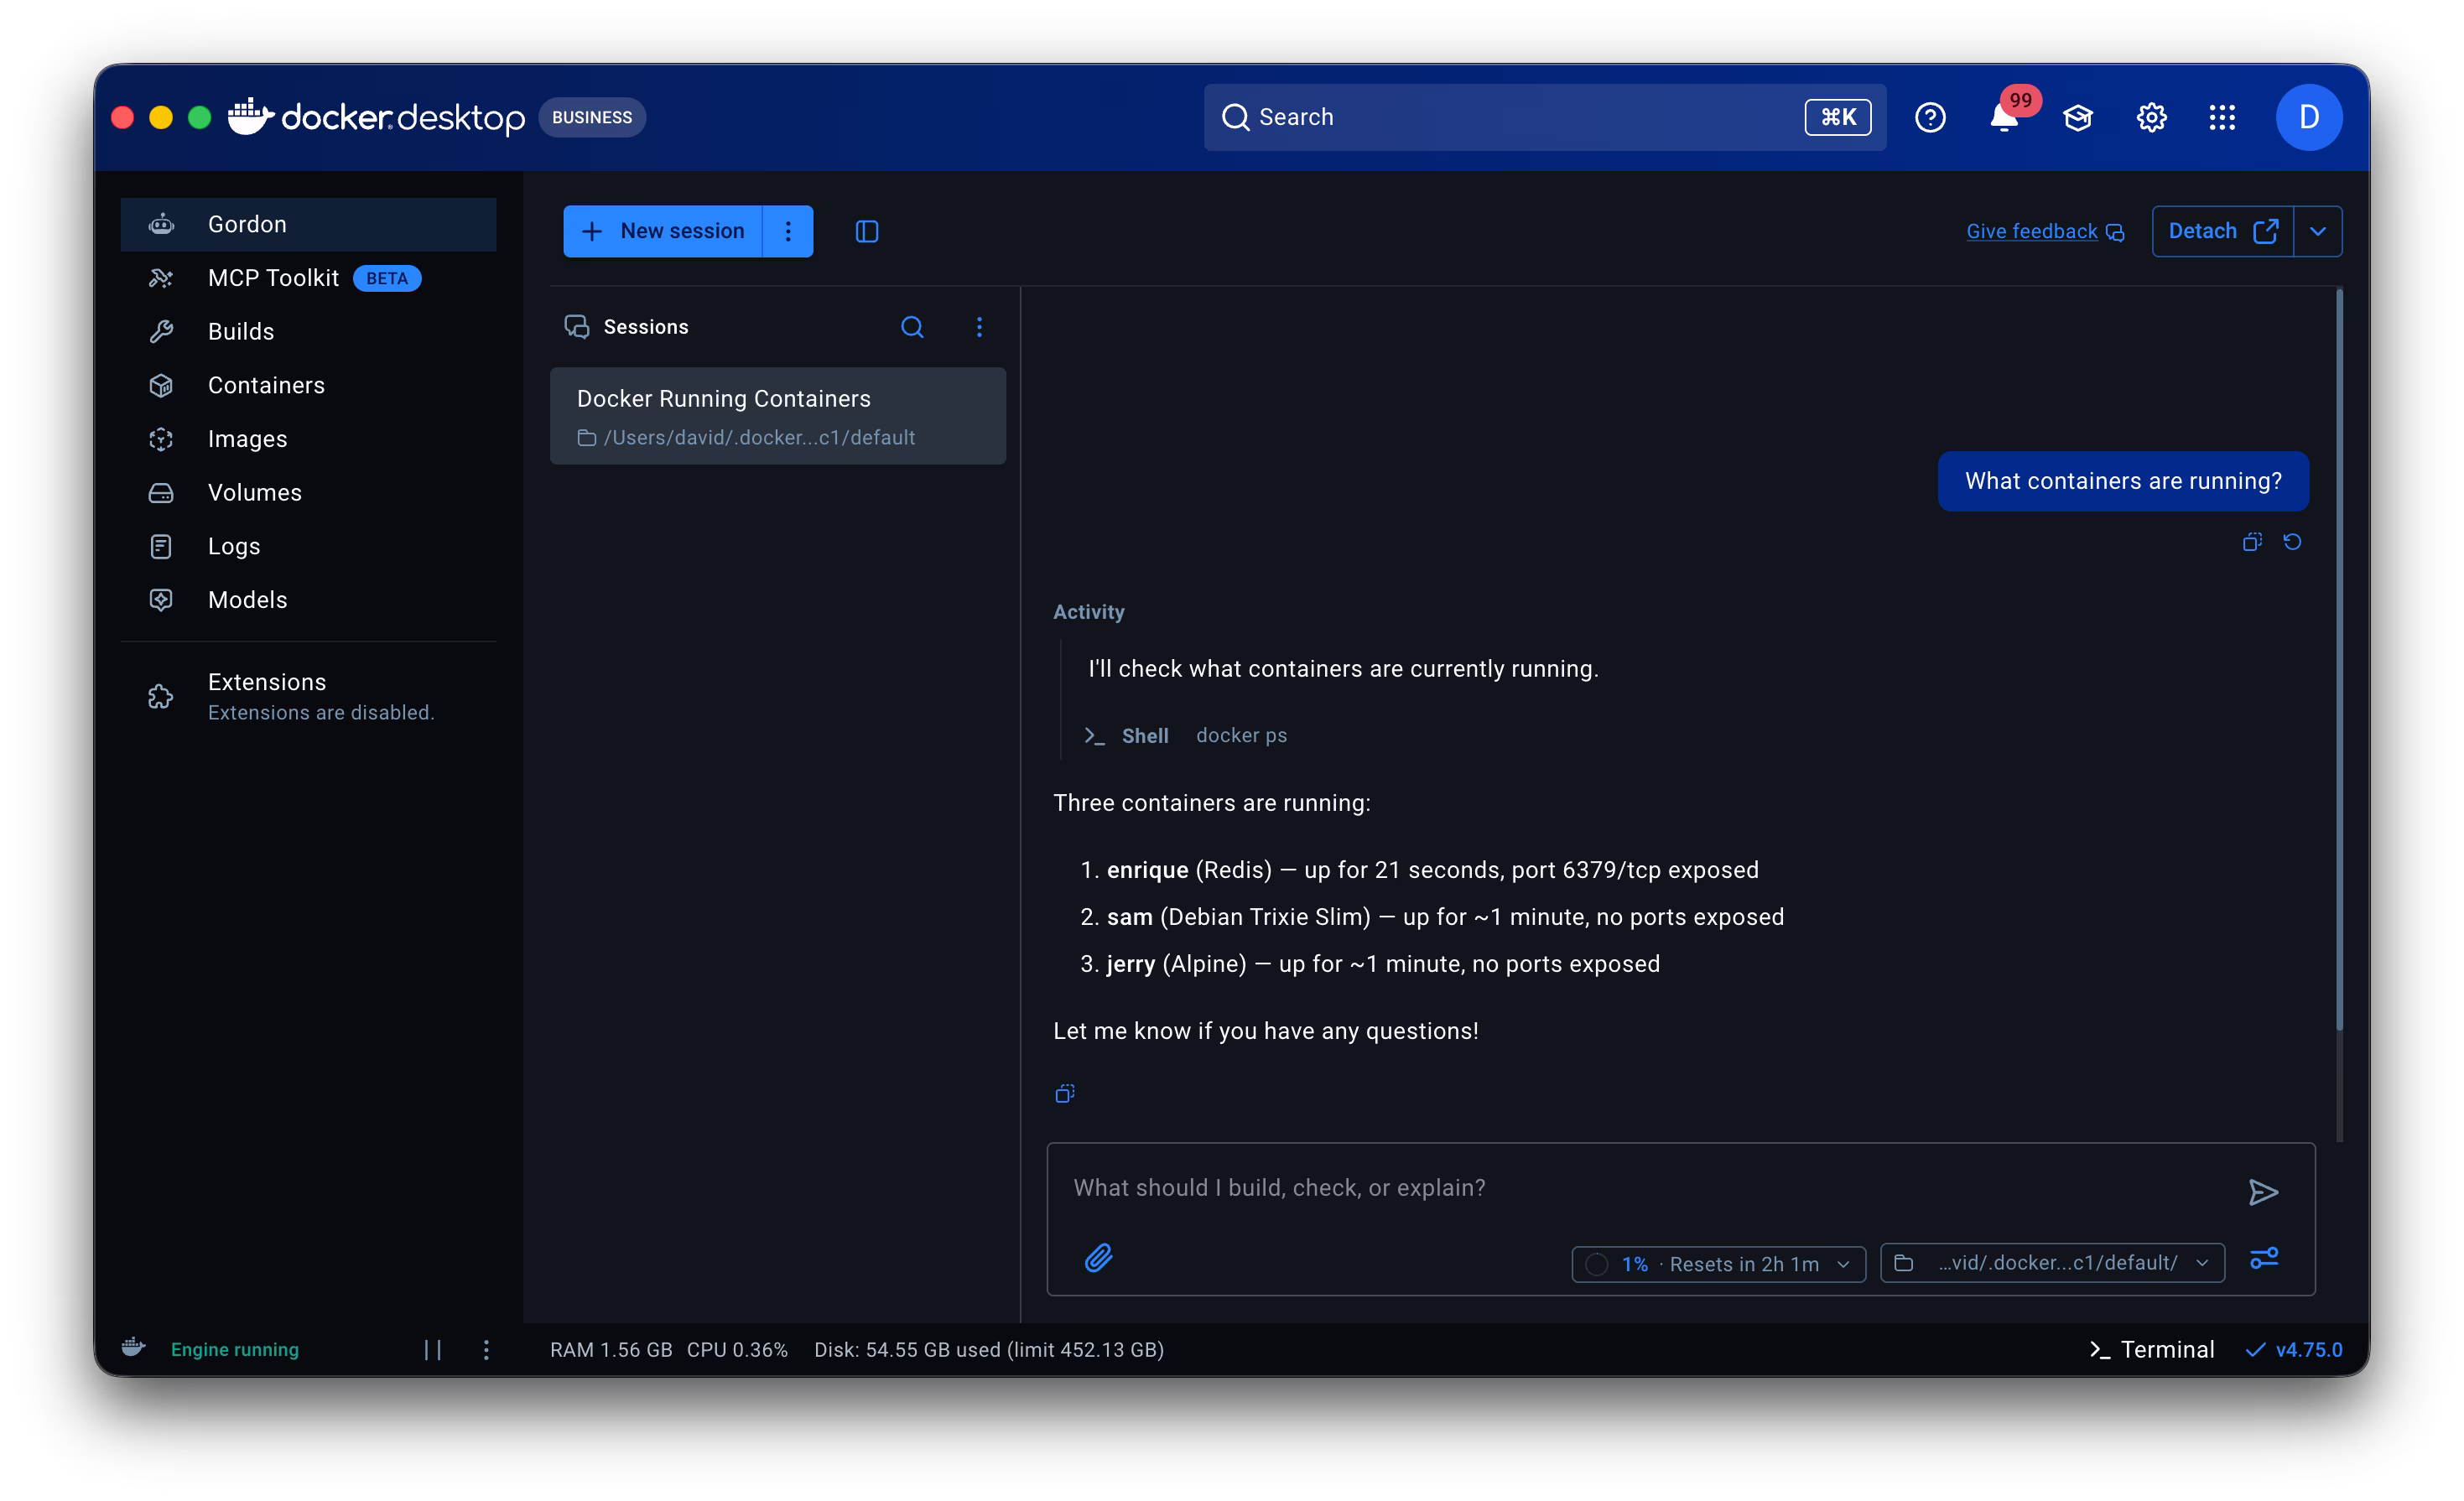Image resolution: width=2464 pixels, height=1501 pixels.
Task: Open New session three-dot options
Action: click(x=788, y=231)
